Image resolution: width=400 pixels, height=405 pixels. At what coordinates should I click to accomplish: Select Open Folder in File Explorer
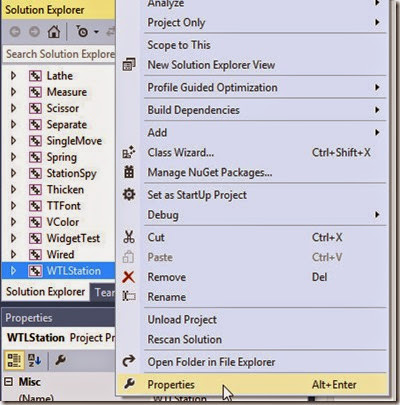pyautogui.click(x=253, y=362)
